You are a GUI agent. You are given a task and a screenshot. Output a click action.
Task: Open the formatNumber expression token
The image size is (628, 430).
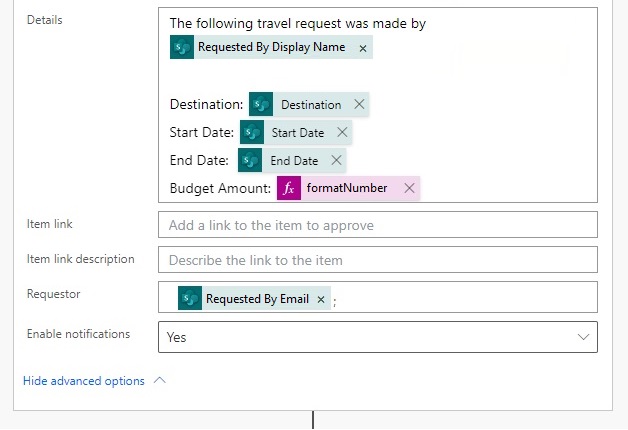[x=347, y=188]
